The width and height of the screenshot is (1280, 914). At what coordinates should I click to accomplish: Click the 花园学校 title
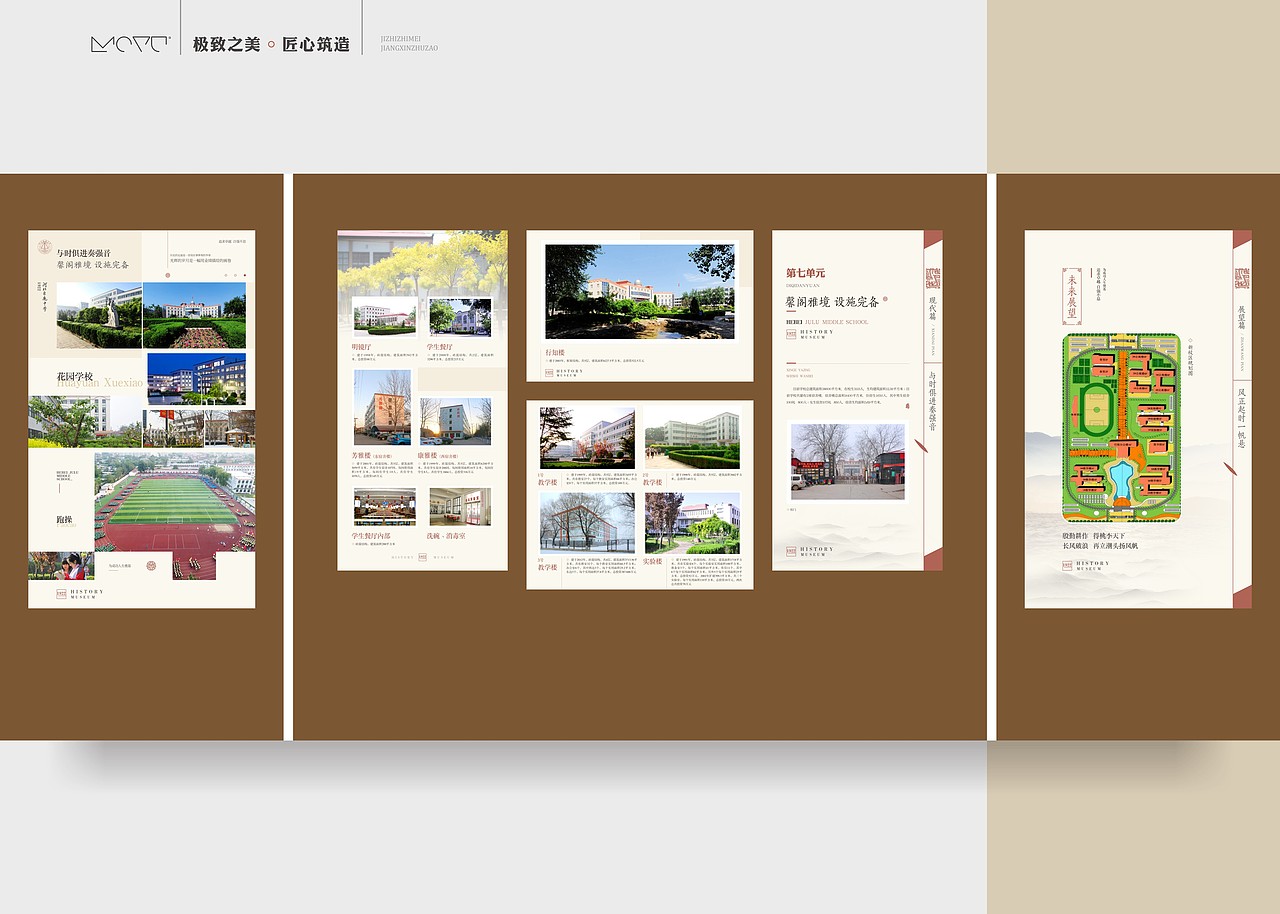[75, 377]
